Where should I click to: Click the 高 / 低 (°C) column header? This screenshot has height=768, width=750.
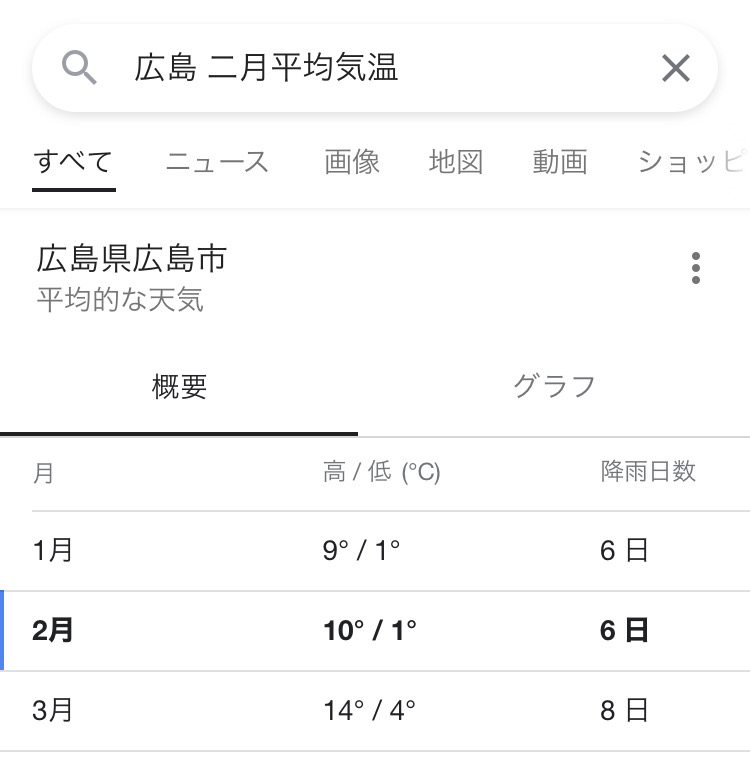coord(381,473)
